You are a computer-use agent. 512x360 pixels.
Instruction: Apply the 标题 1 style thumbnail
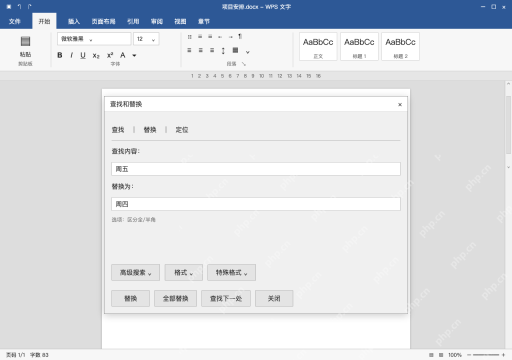pyautogui.click(x=359, y=47)
